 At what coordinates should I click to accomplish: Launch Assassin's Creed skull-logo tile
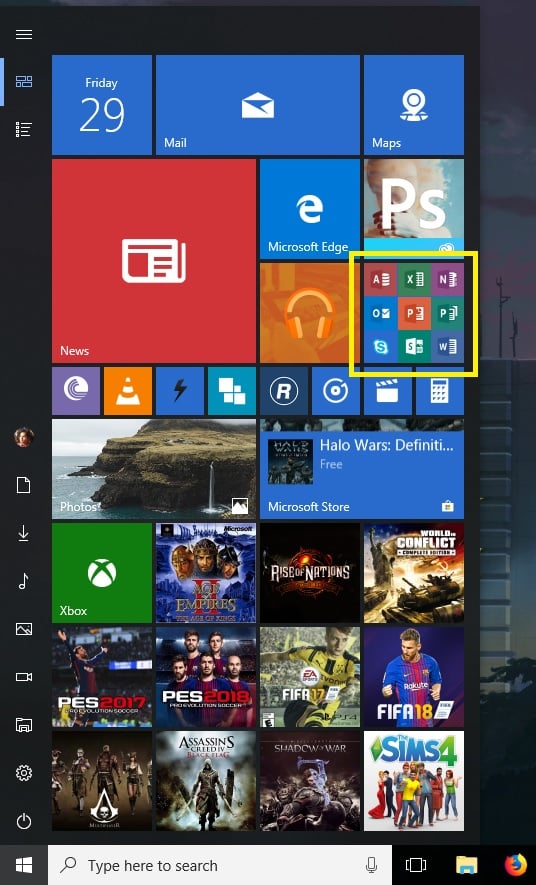102,781
